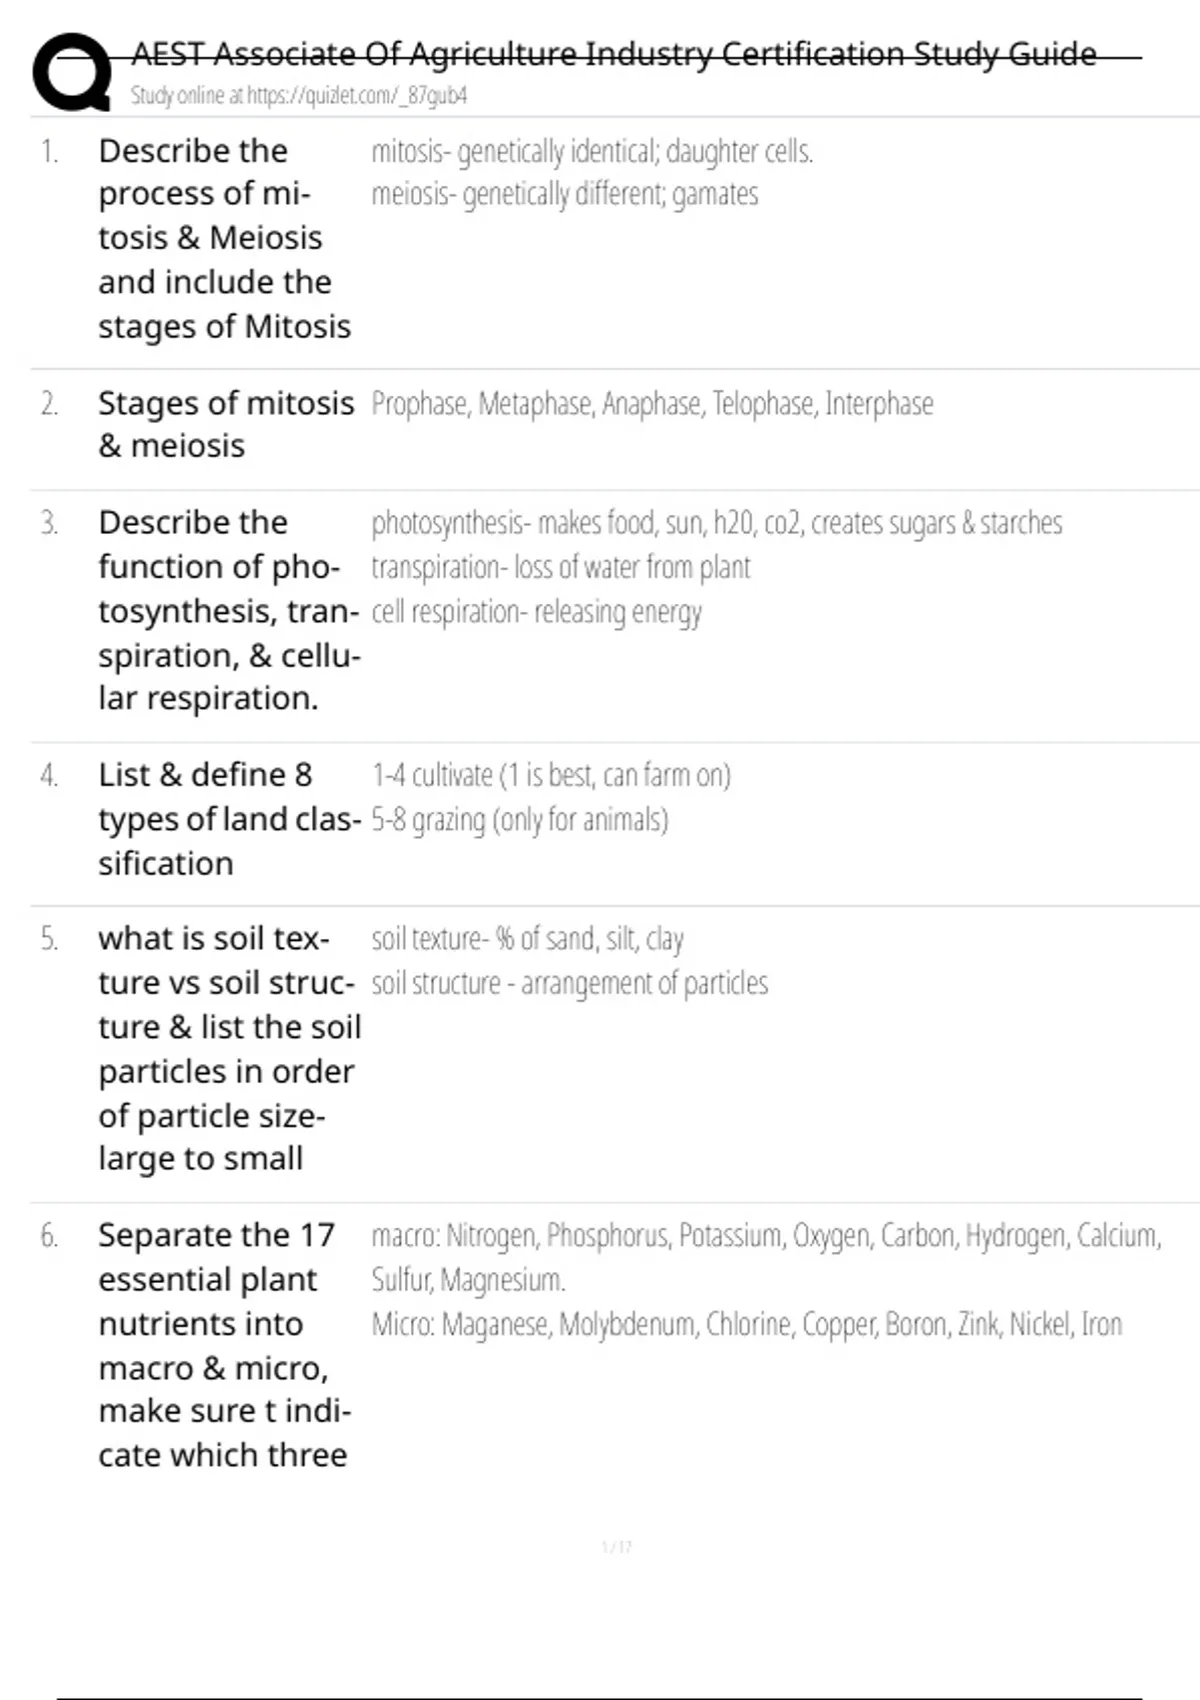Select the soil texture vs structure term
The image size is (1200, 1700).
click(x=228, y=1048)
